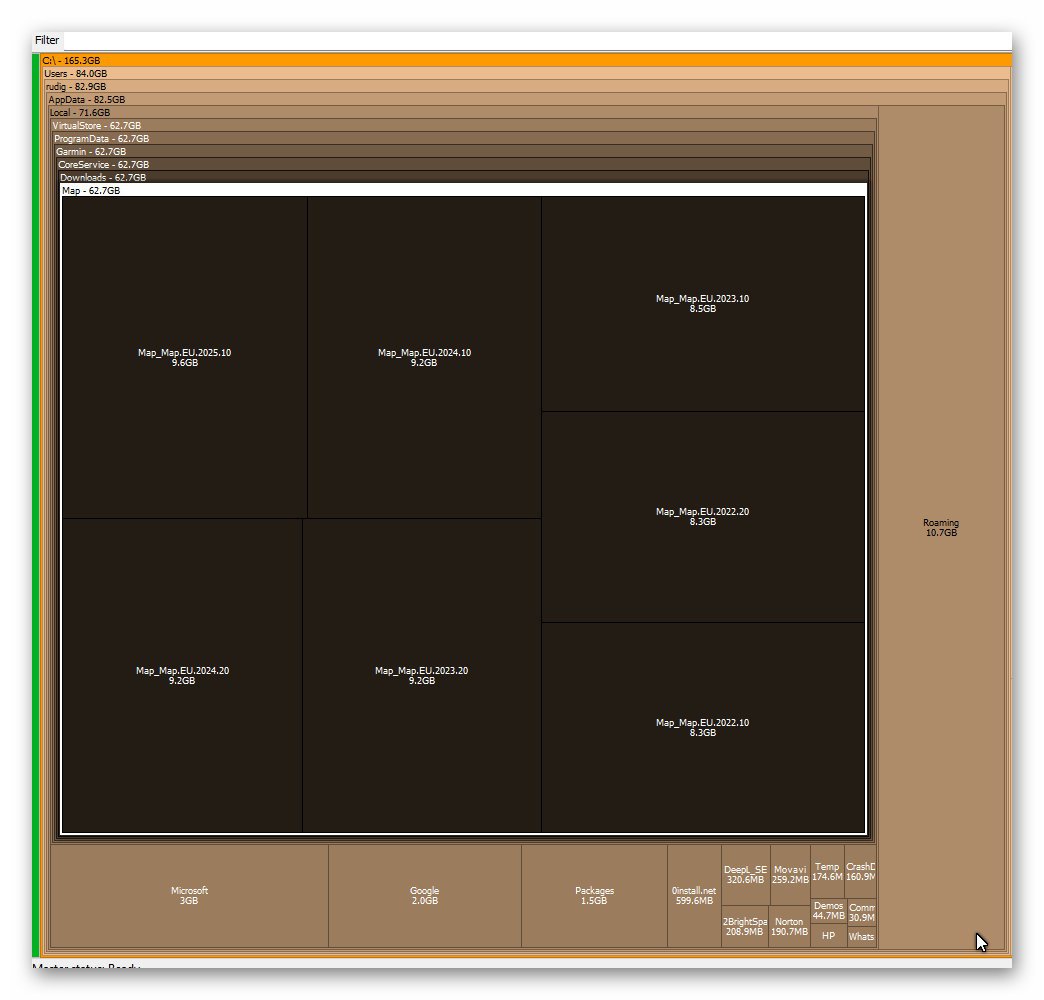This screenshot has height=1000, width=1044.
Task: Select the Packages 1.5GB block
Action: pyautogui.click(x=595, y=895)
